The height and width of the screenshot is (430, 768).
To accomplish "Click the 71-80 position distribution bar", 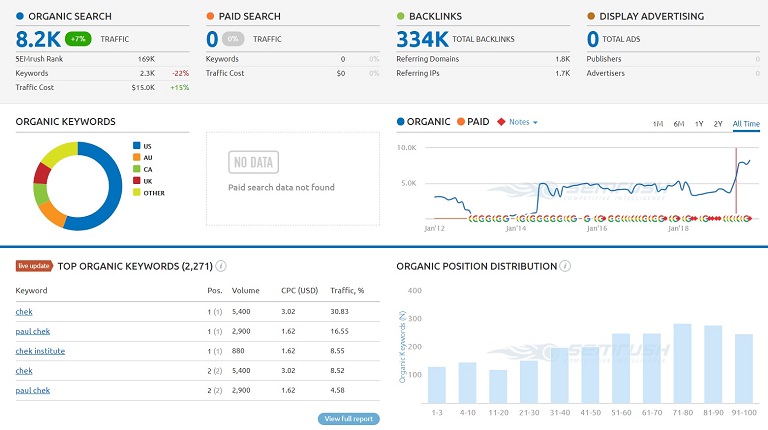I will [682, 363].
